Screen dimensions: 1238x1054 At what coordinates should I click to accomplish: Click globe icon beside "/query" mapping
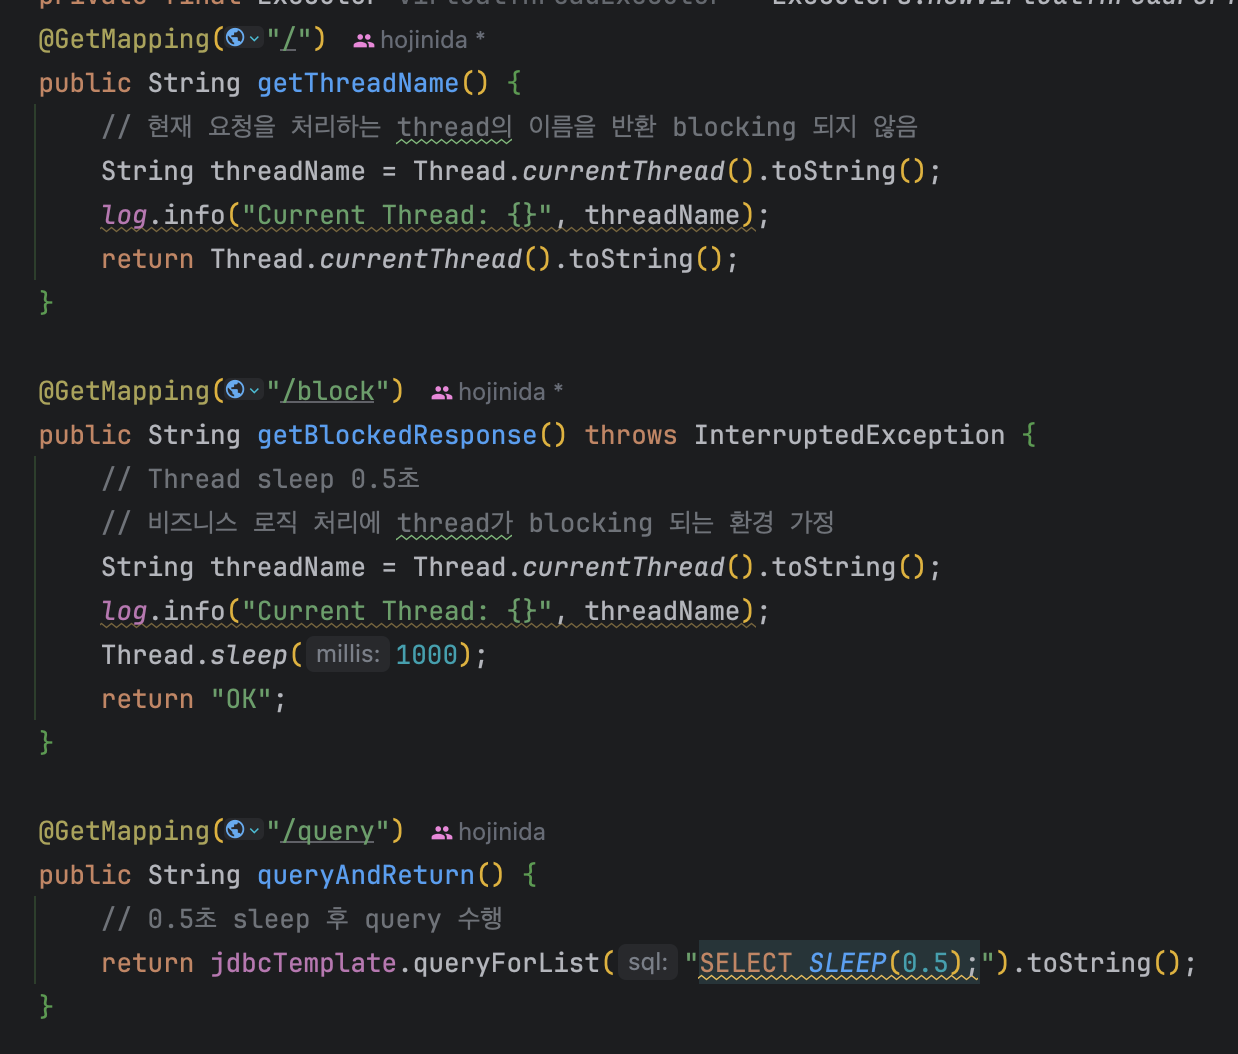[x=235, y=830]
